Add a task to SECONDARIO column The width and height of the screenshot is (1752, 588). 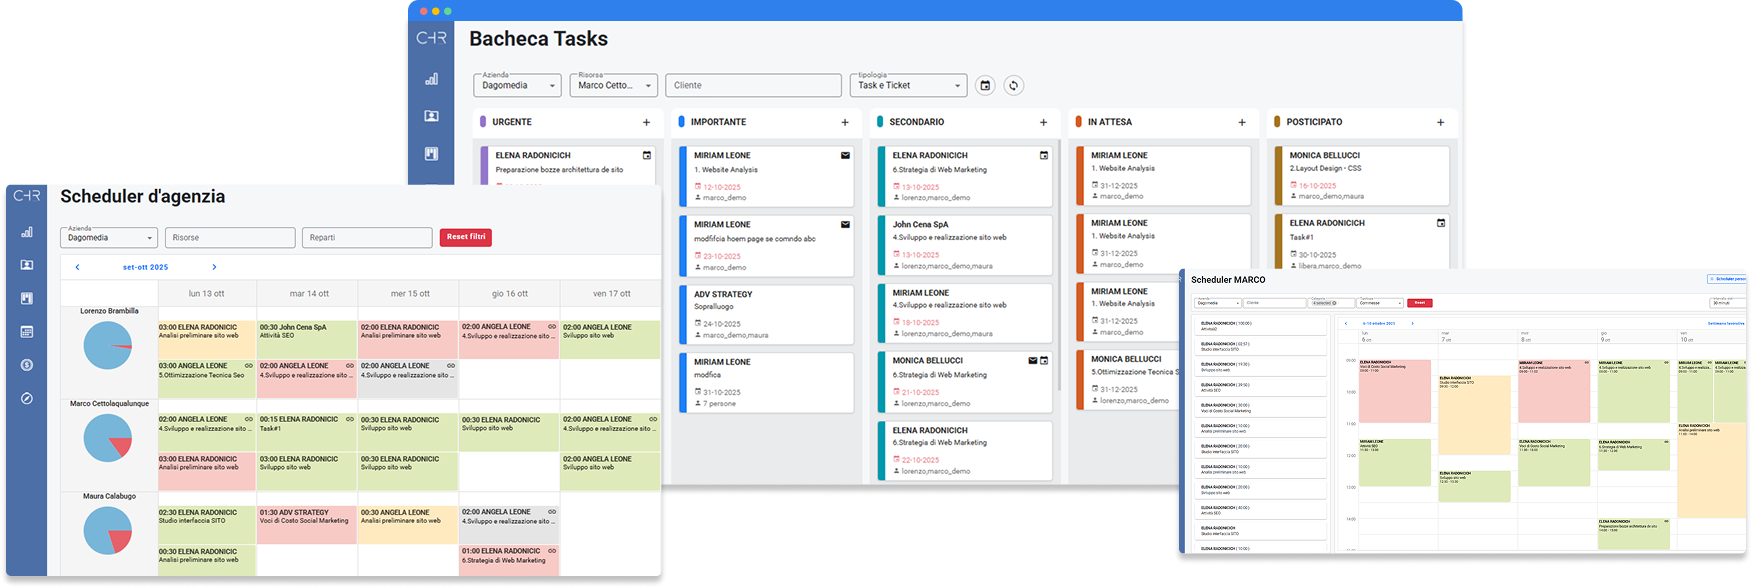click(x=1043, y=122)
